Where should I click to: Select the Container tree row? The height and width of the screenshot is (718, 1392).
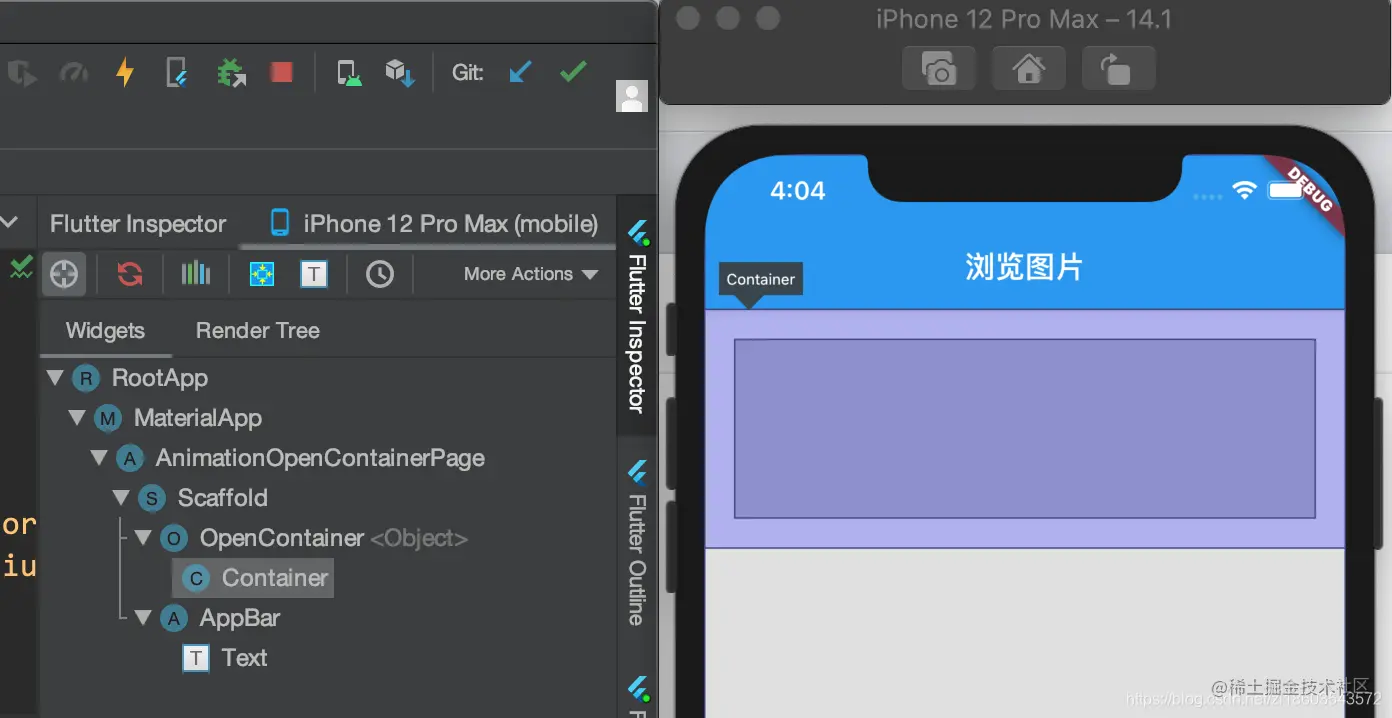(254, 578)
